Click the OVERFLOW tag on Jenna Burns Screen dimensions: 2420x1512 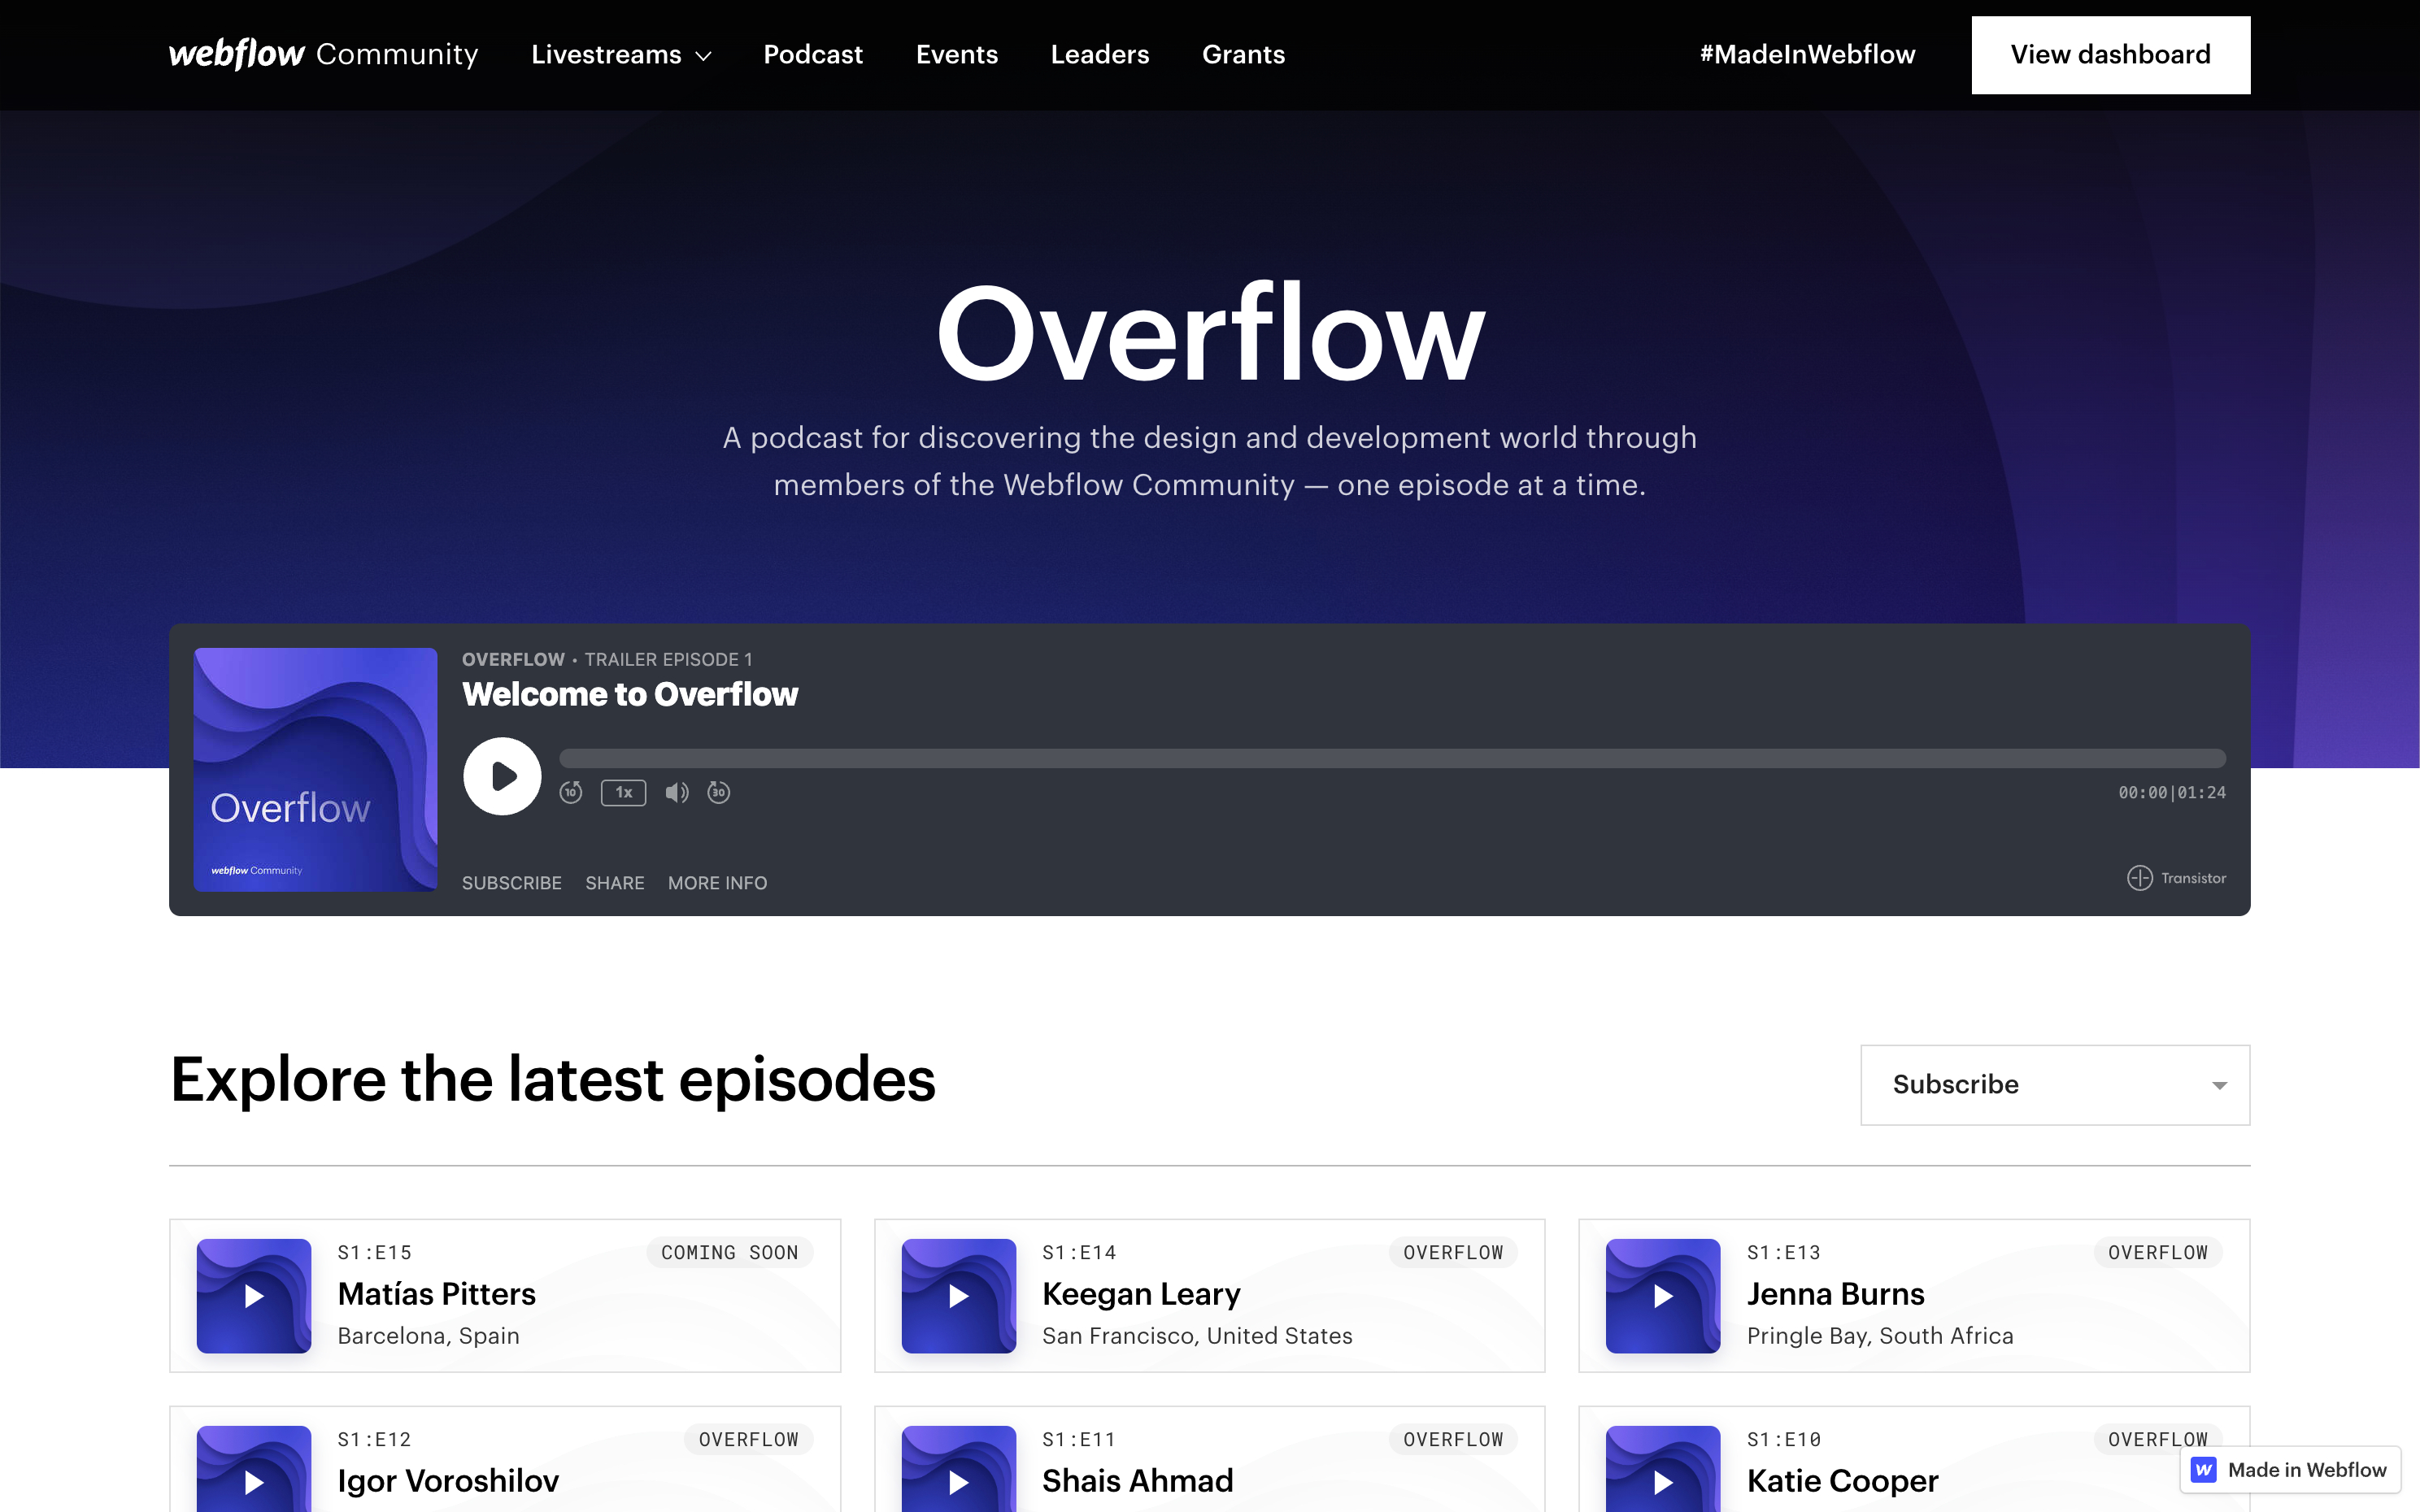(2158, 1253)
